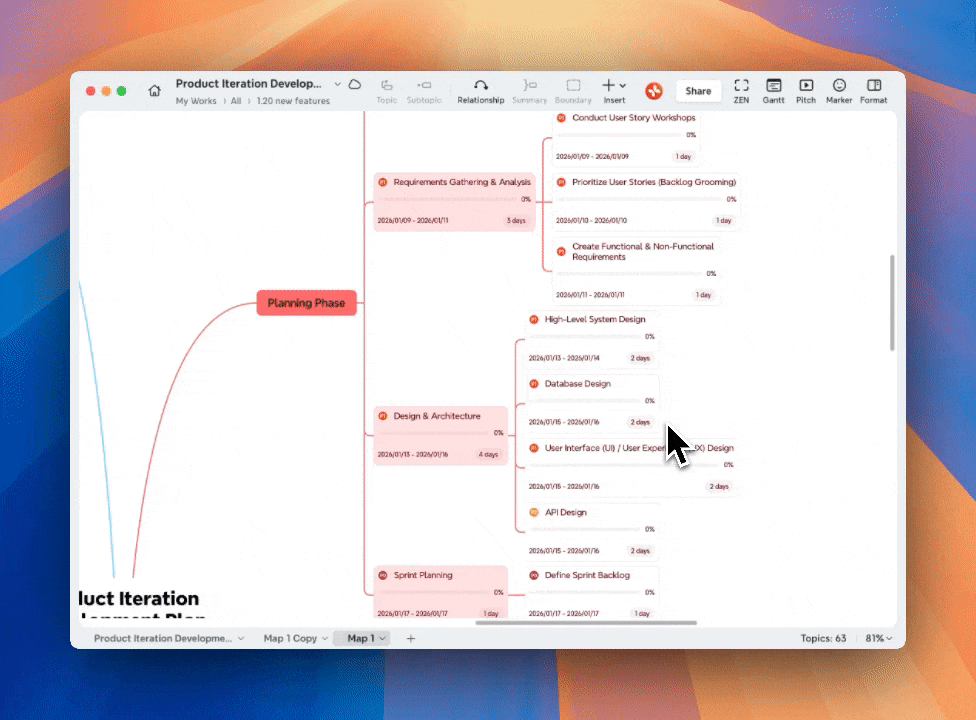Image resolution: width=976 pixels, height=720 pixels.
Task: Expand the document title dropdown arrow
Action: click(x=337, y=84)
